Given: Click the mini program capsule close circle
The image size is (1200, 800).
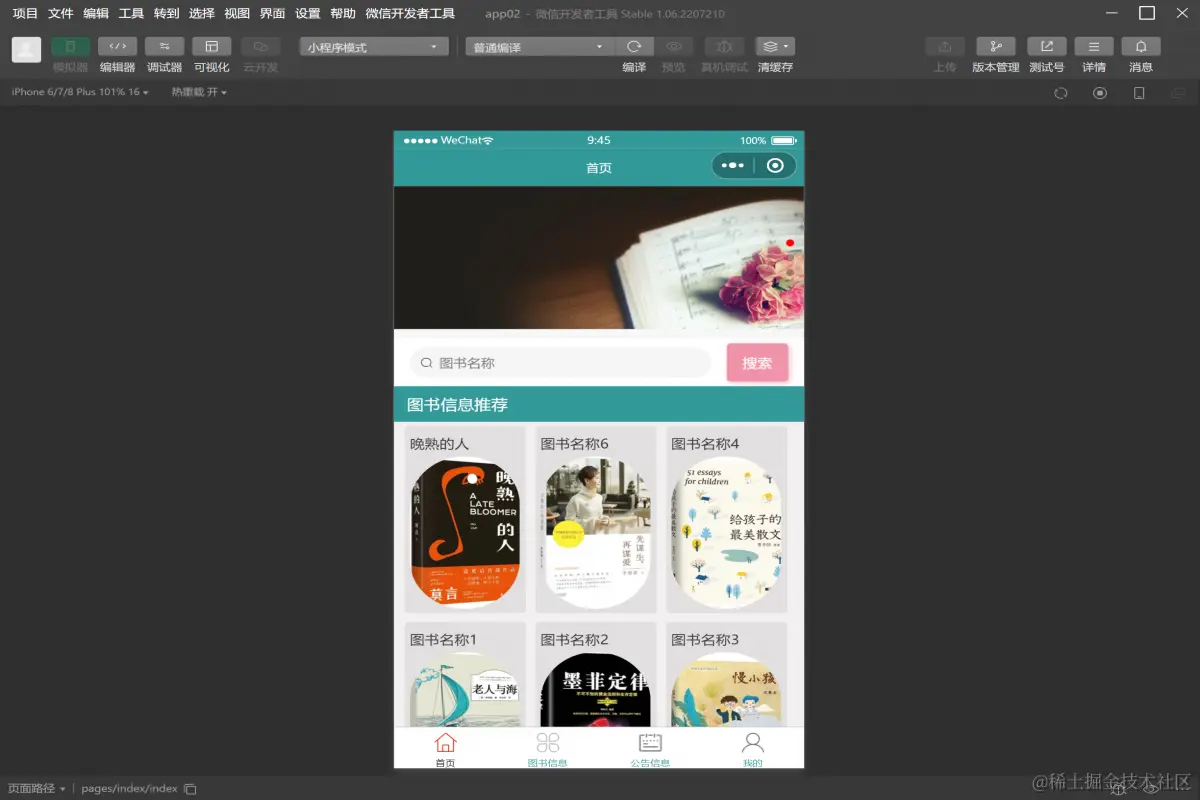Looking at the screenshot, I should point(775,166).
